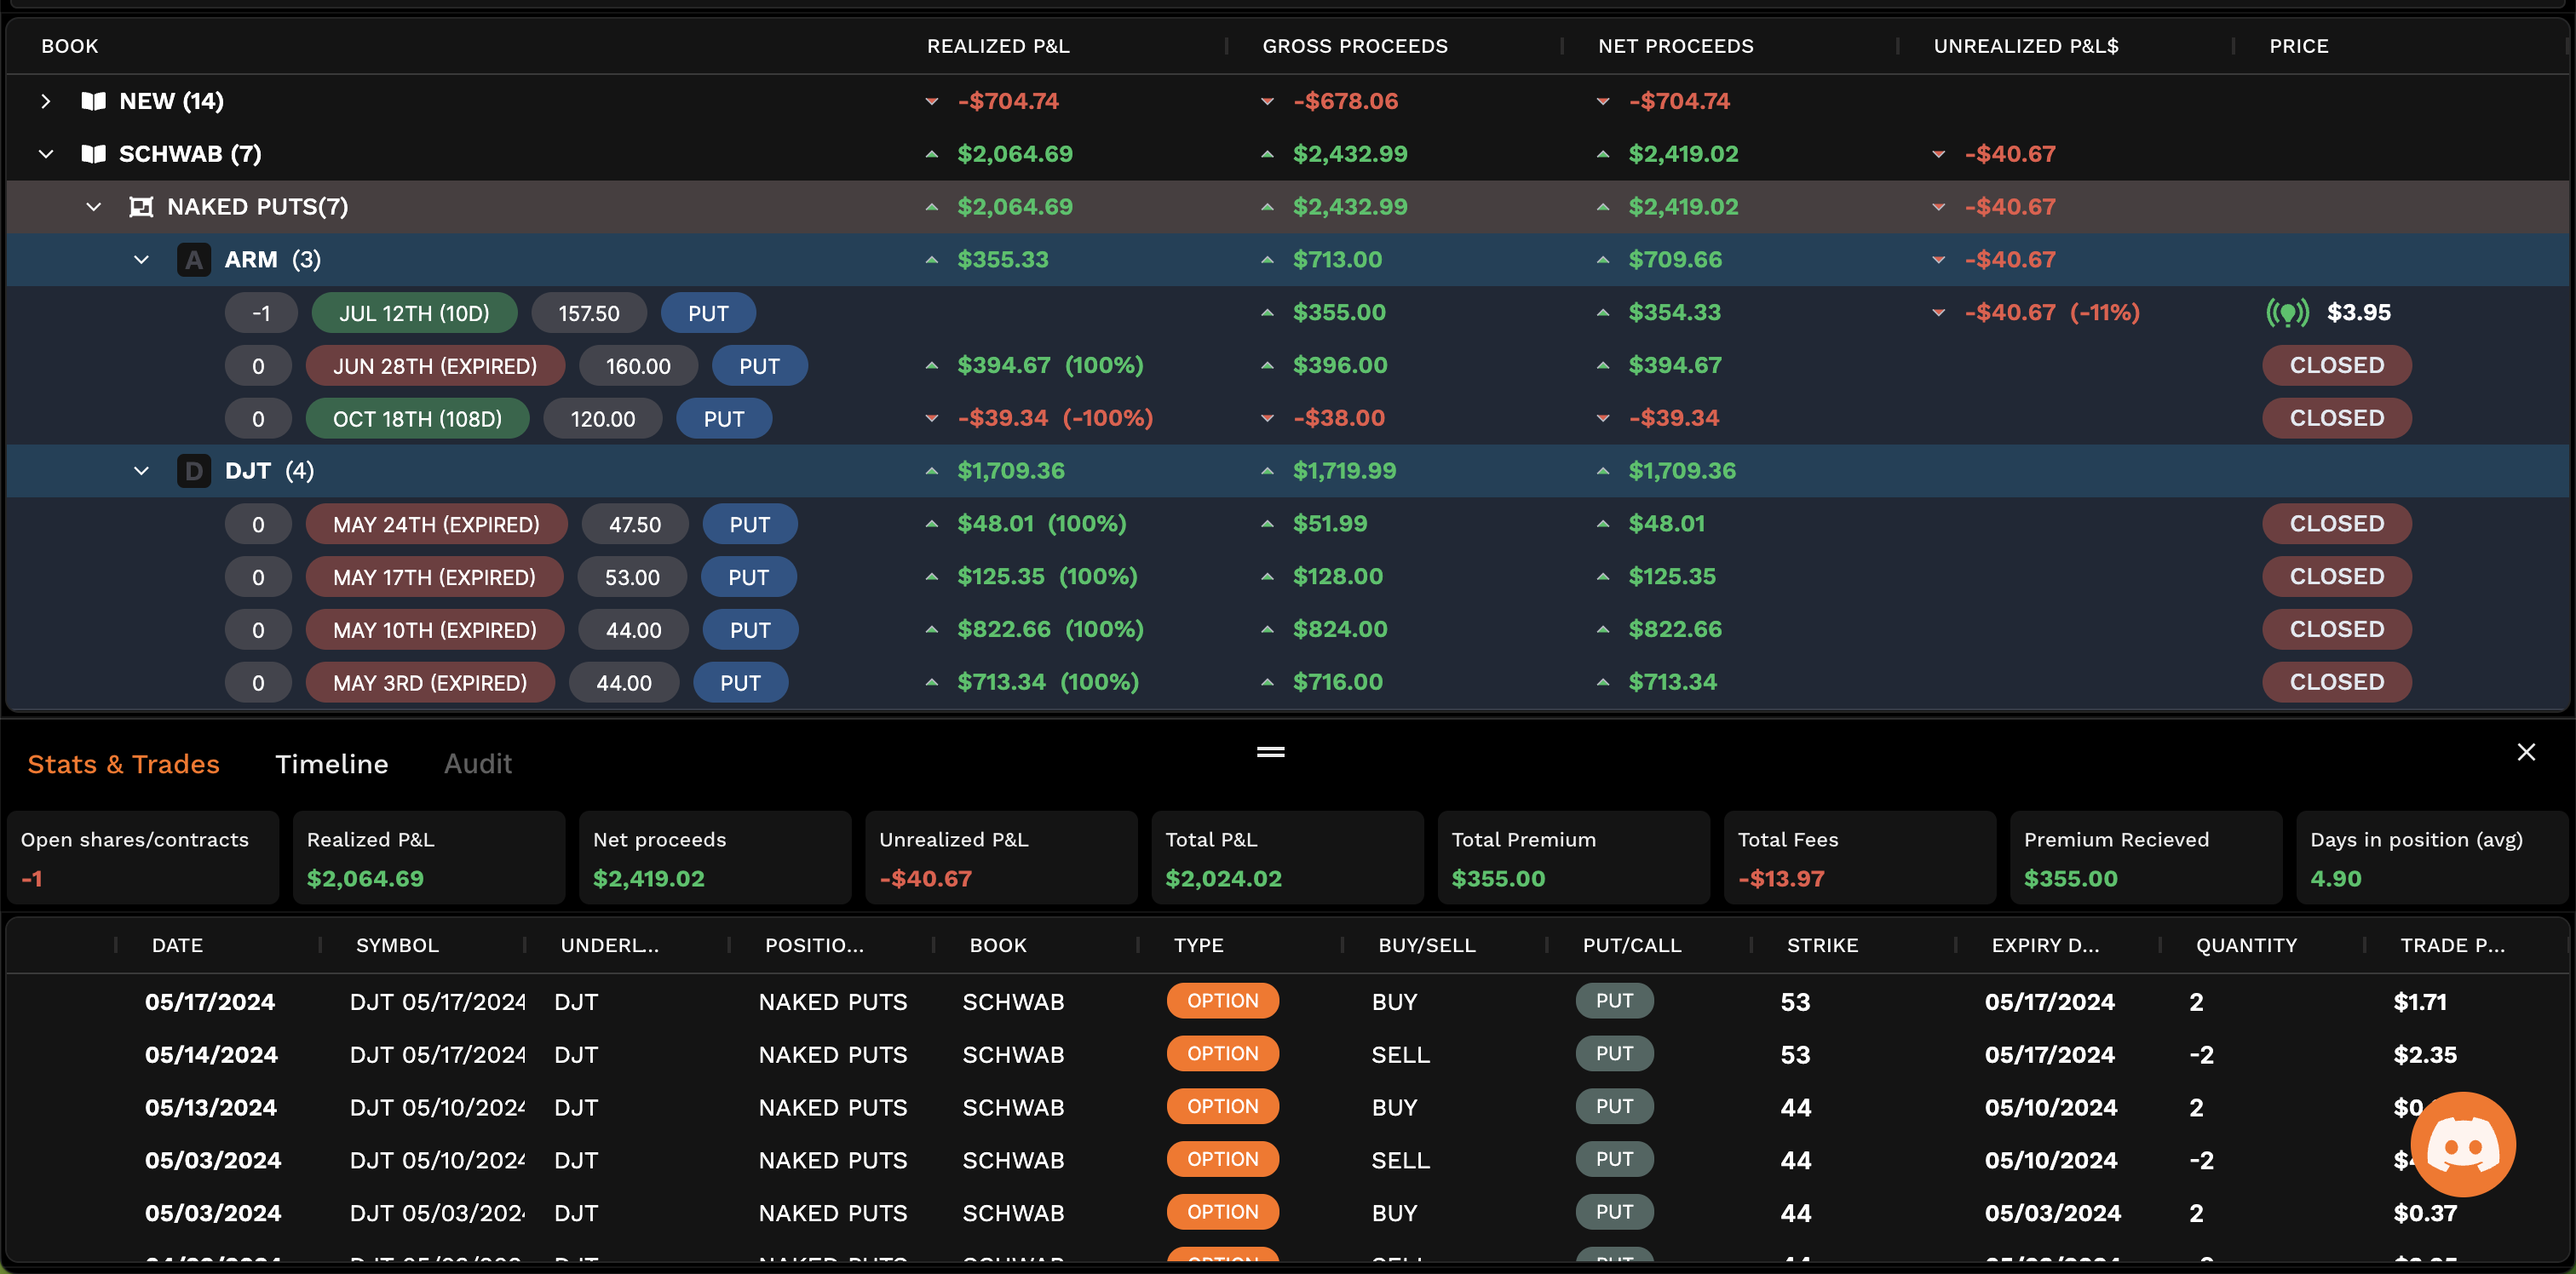Click the MAY 3RD (EXPIRED) pill
The height and width of the screenshot is (1274, 2576).
click(x=430, y=683)
